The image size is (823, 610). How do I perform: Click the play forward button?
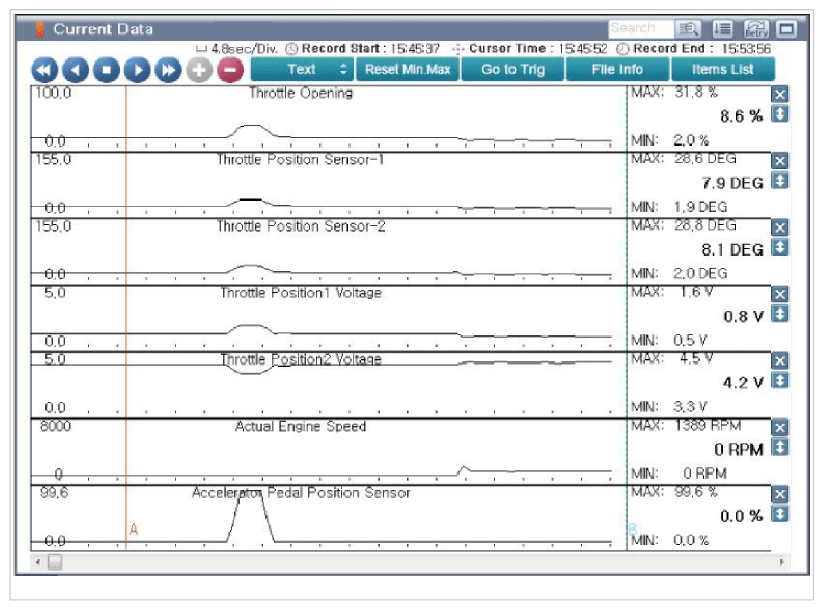tap(138, 70)
